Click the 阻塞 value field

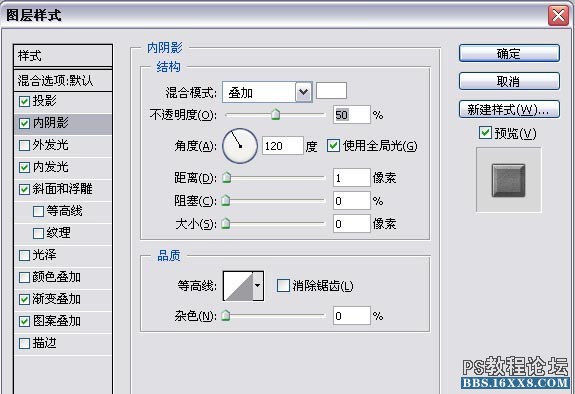click(352, 201)
